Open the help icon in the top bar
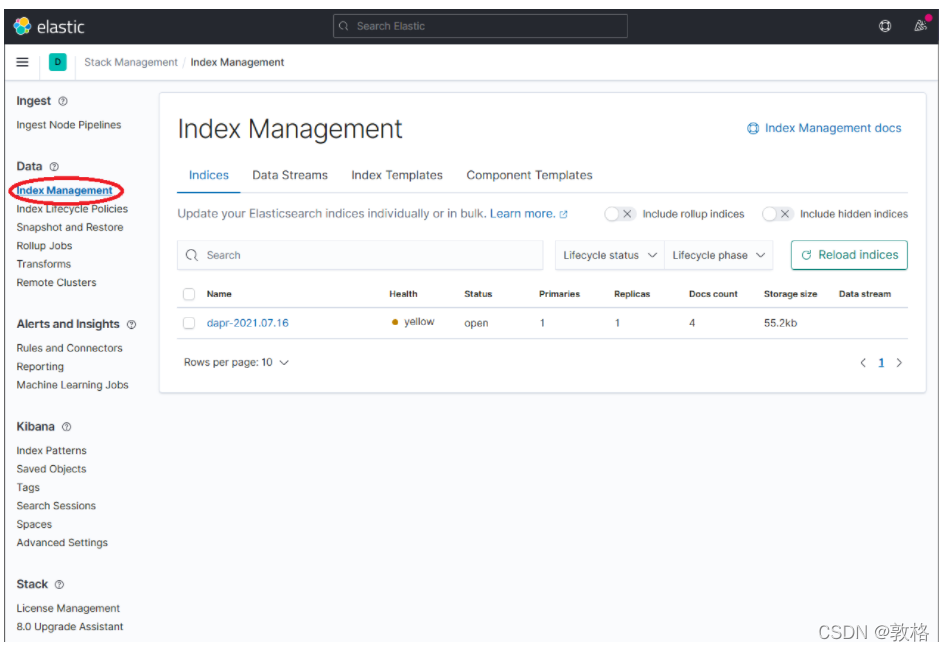This screenshot has height=651, width=945. click(884, 26)
